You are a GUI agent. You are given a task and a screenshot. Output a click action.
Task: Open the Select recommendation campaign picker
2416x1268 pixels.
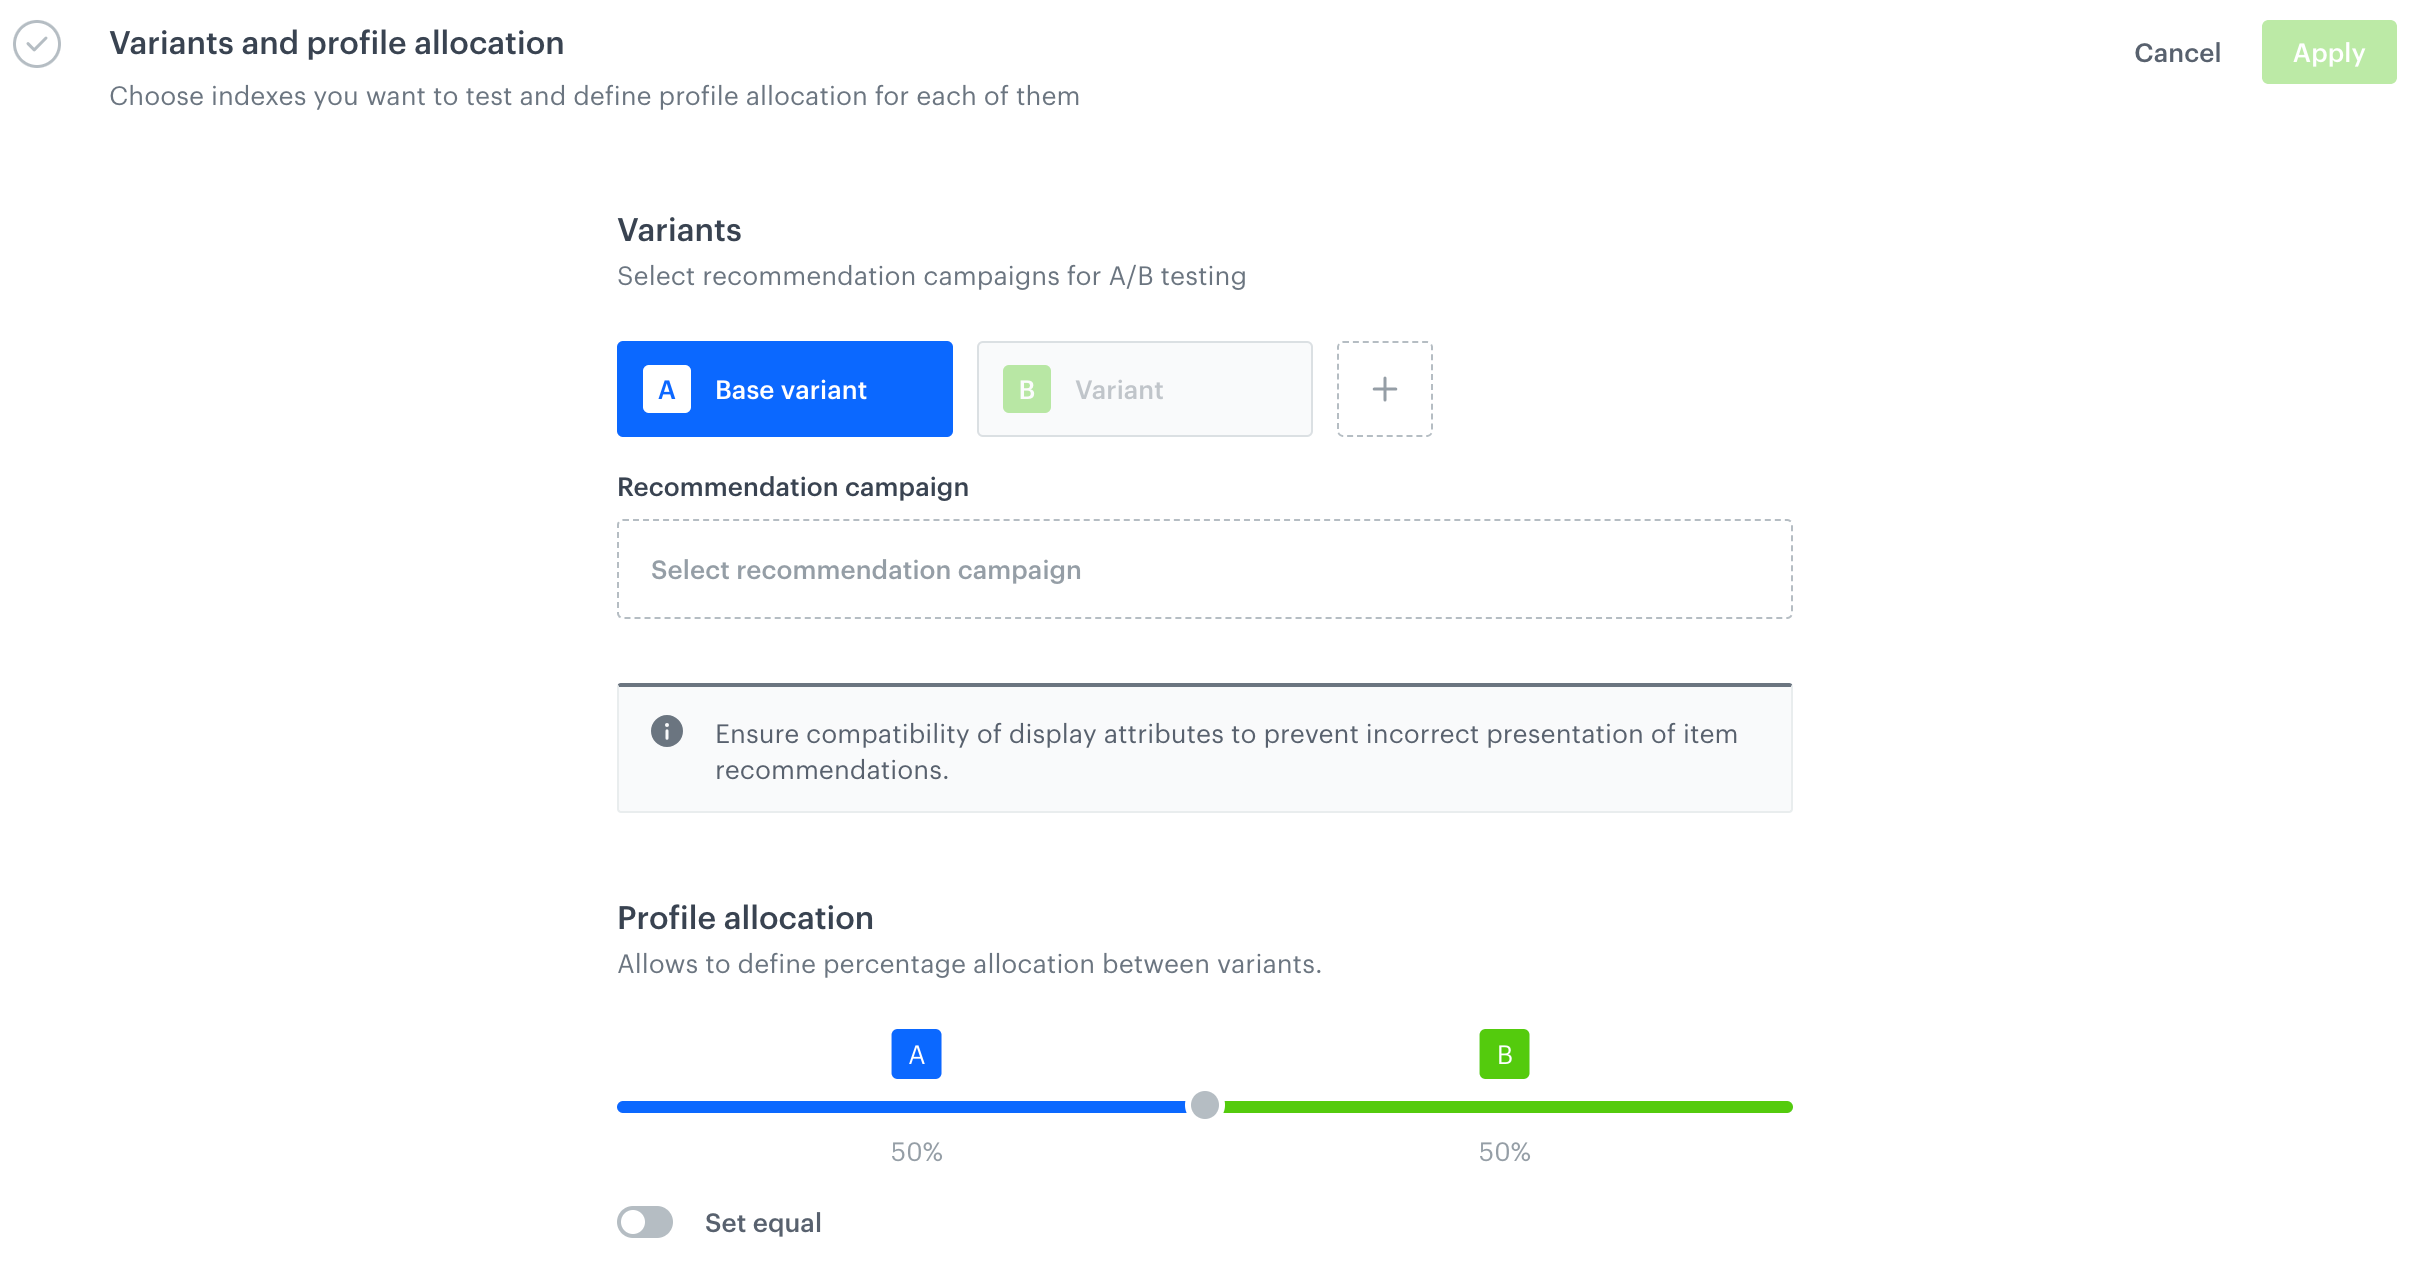[1204, 569]
